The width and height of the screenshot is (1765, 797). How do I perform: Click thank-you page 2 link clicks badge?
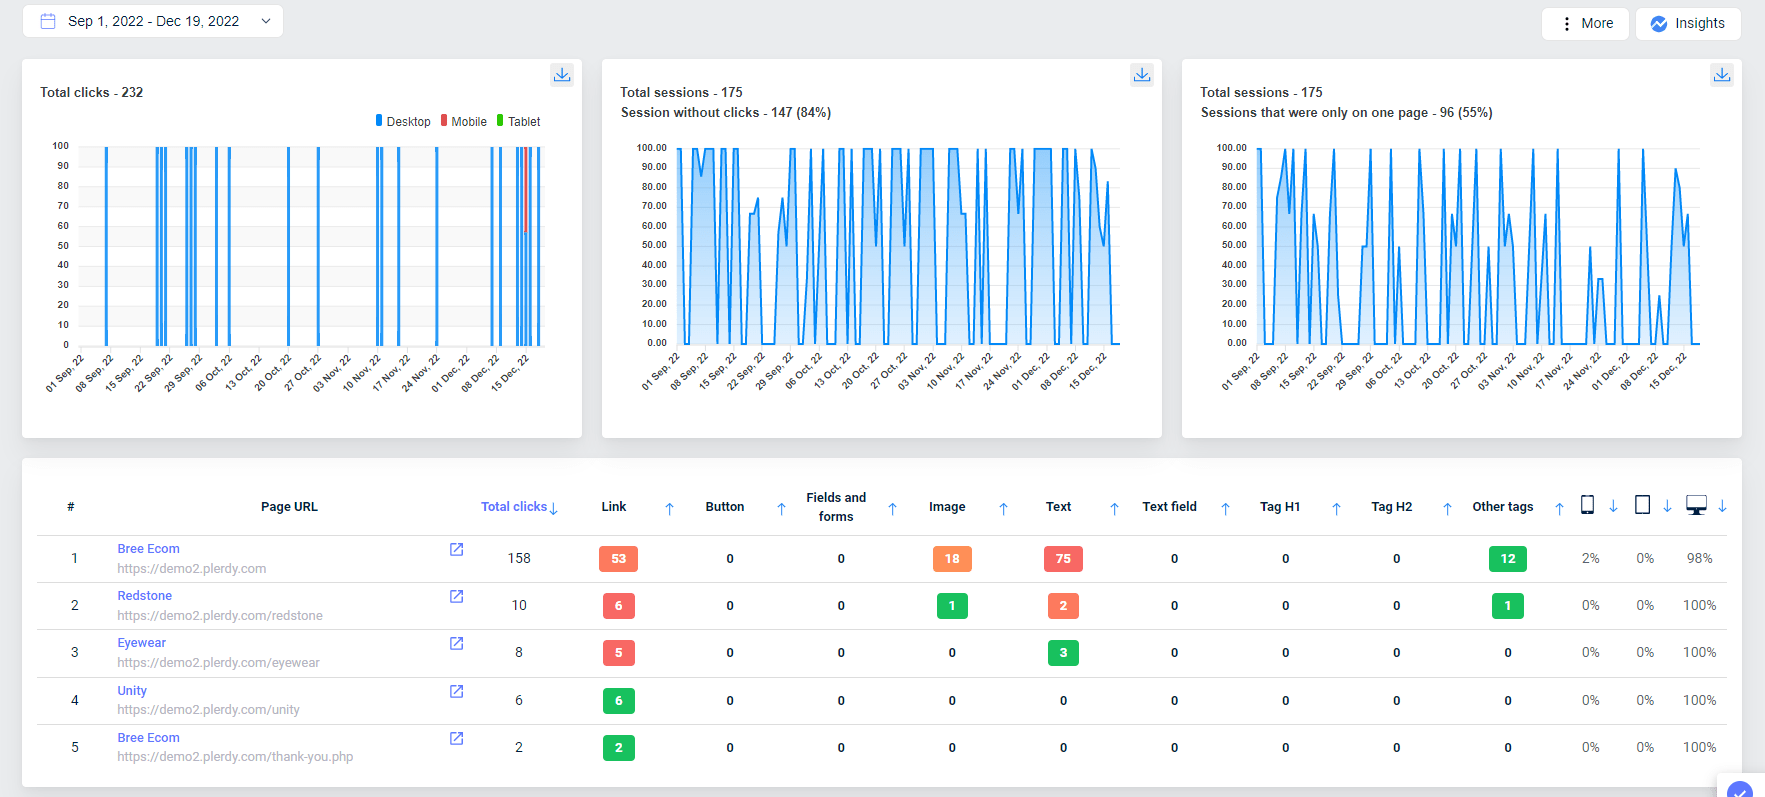(x=618, y=748)
